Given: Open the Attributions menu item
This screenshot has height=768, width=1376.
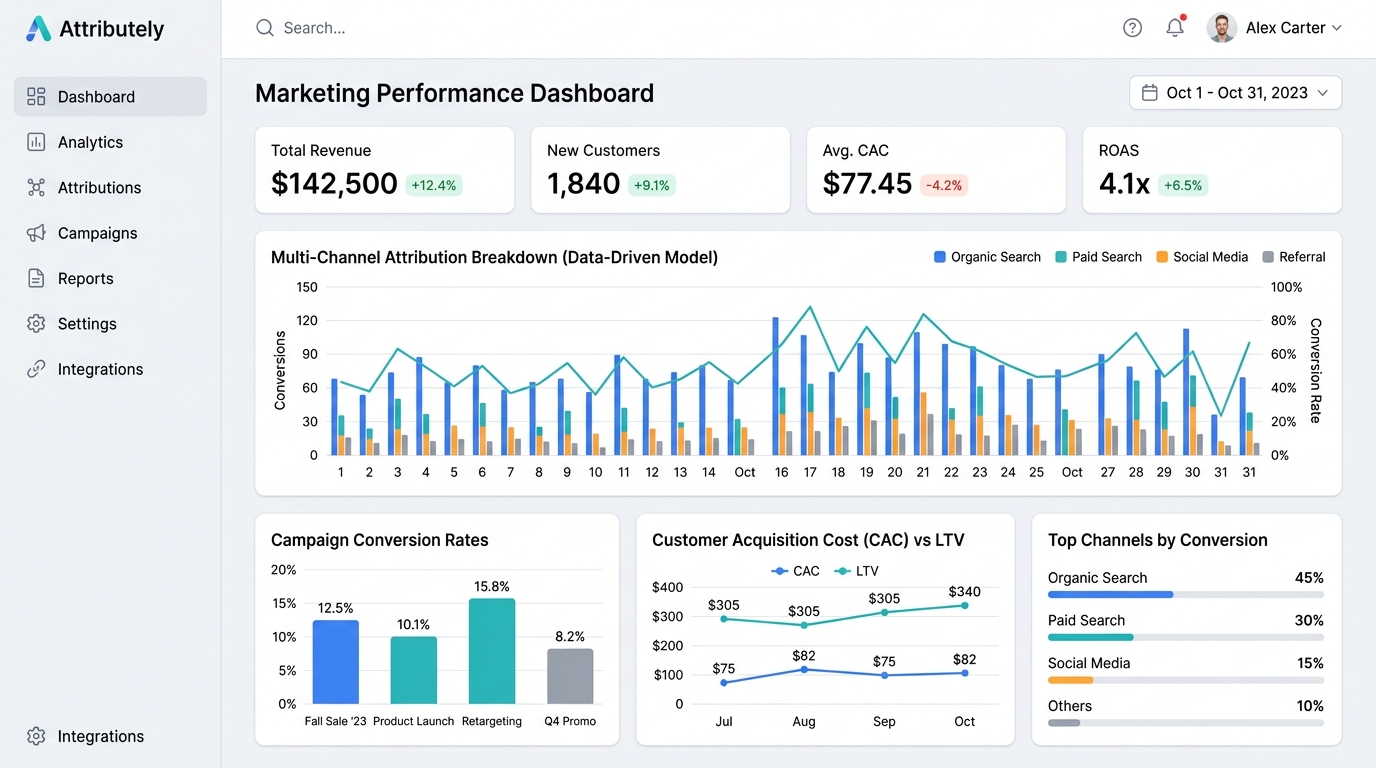Looking at the screenshot, I should 110,187.
